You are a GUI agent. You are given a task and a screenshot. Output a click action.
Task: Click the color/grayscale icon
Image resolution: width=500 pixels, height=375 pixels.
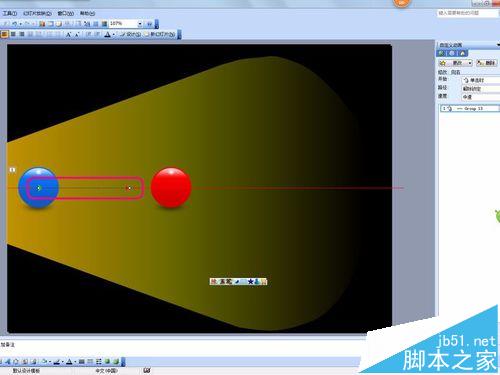(x=104, y=24)
